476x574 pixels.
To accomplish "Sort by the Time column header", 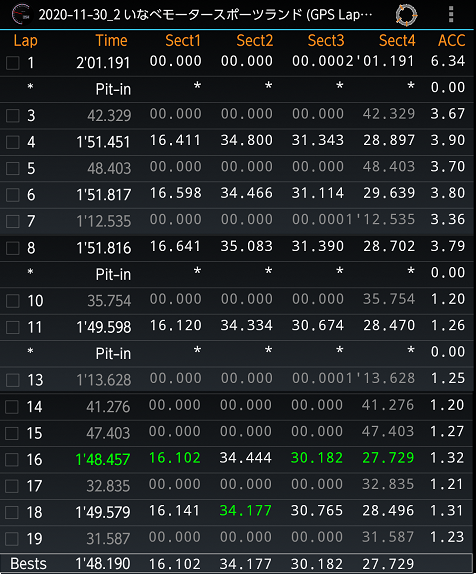I will pyautogui.click(x=111, y=40).
